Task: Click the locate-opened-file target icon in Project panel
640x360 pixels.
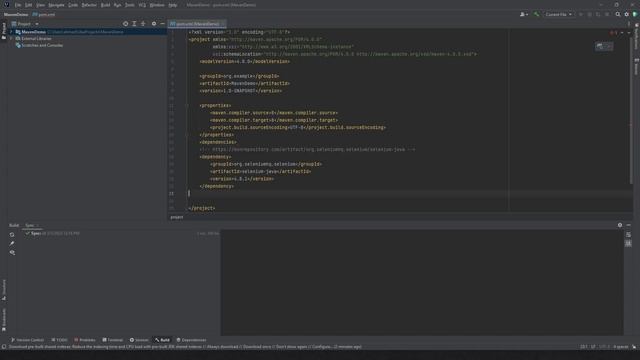Action: pyautogui.click(x=125, y=24)
